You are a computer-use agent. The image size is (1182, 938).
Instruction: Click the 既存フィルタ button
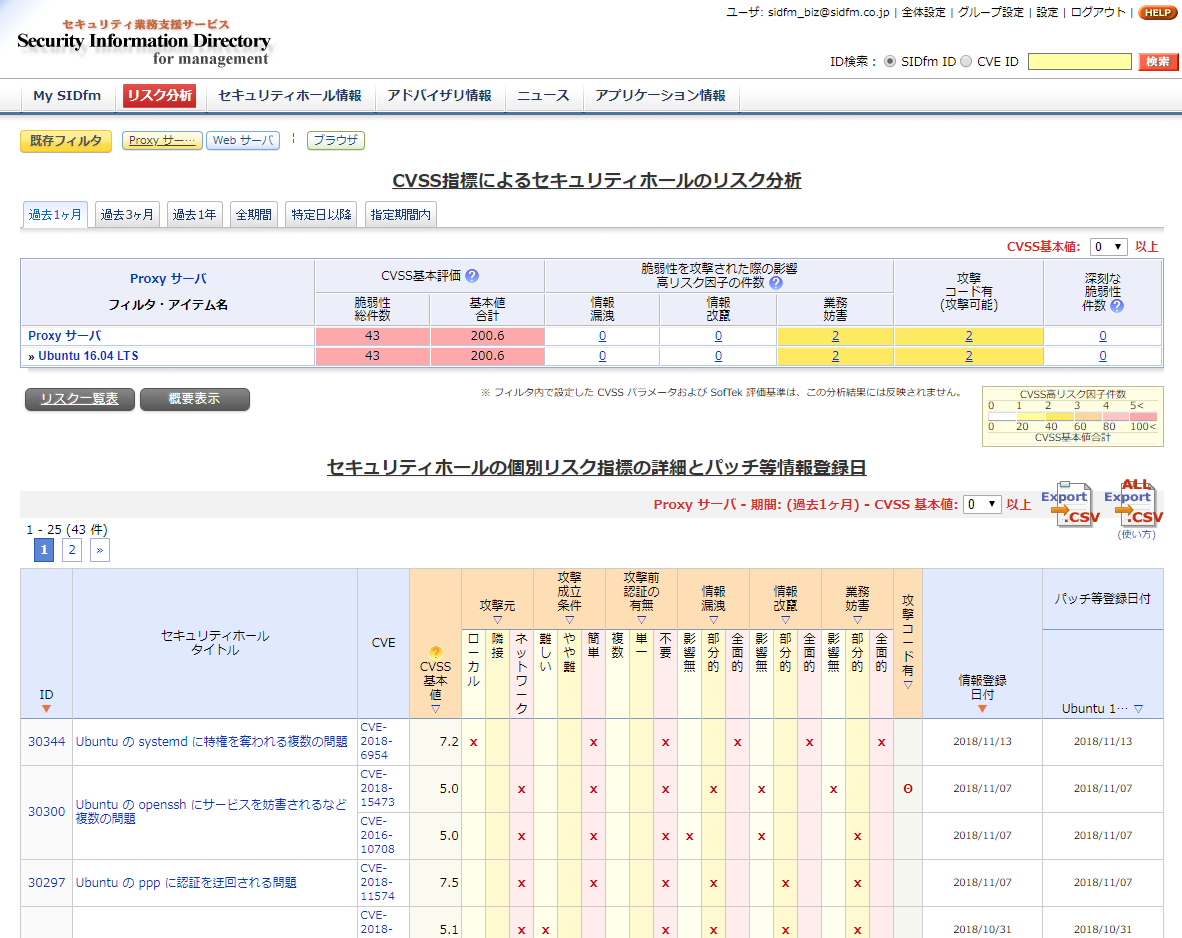tap(66, 141)
